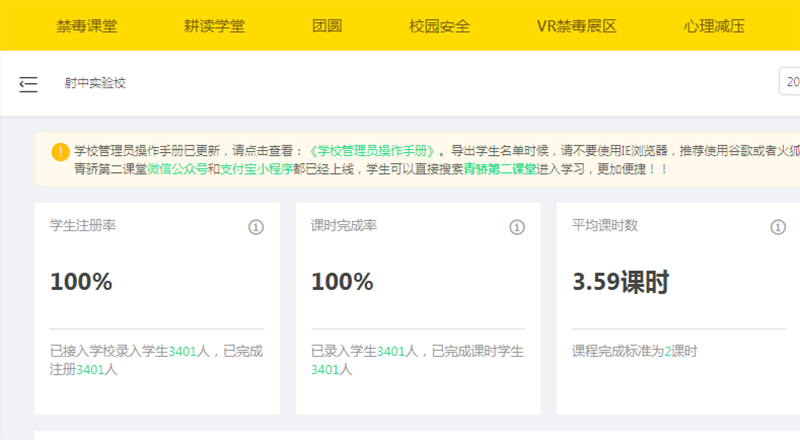Click the 3.59课时 value
Image resolution: width=800 pixels, height=440 pixels.
[620, 282]
